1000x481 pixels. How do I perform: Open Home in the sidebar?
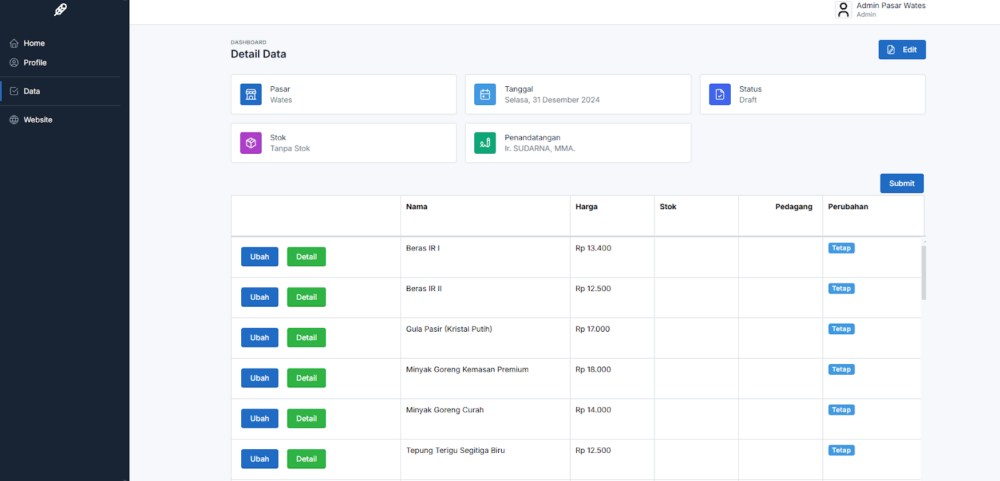(x=34, y=43)
